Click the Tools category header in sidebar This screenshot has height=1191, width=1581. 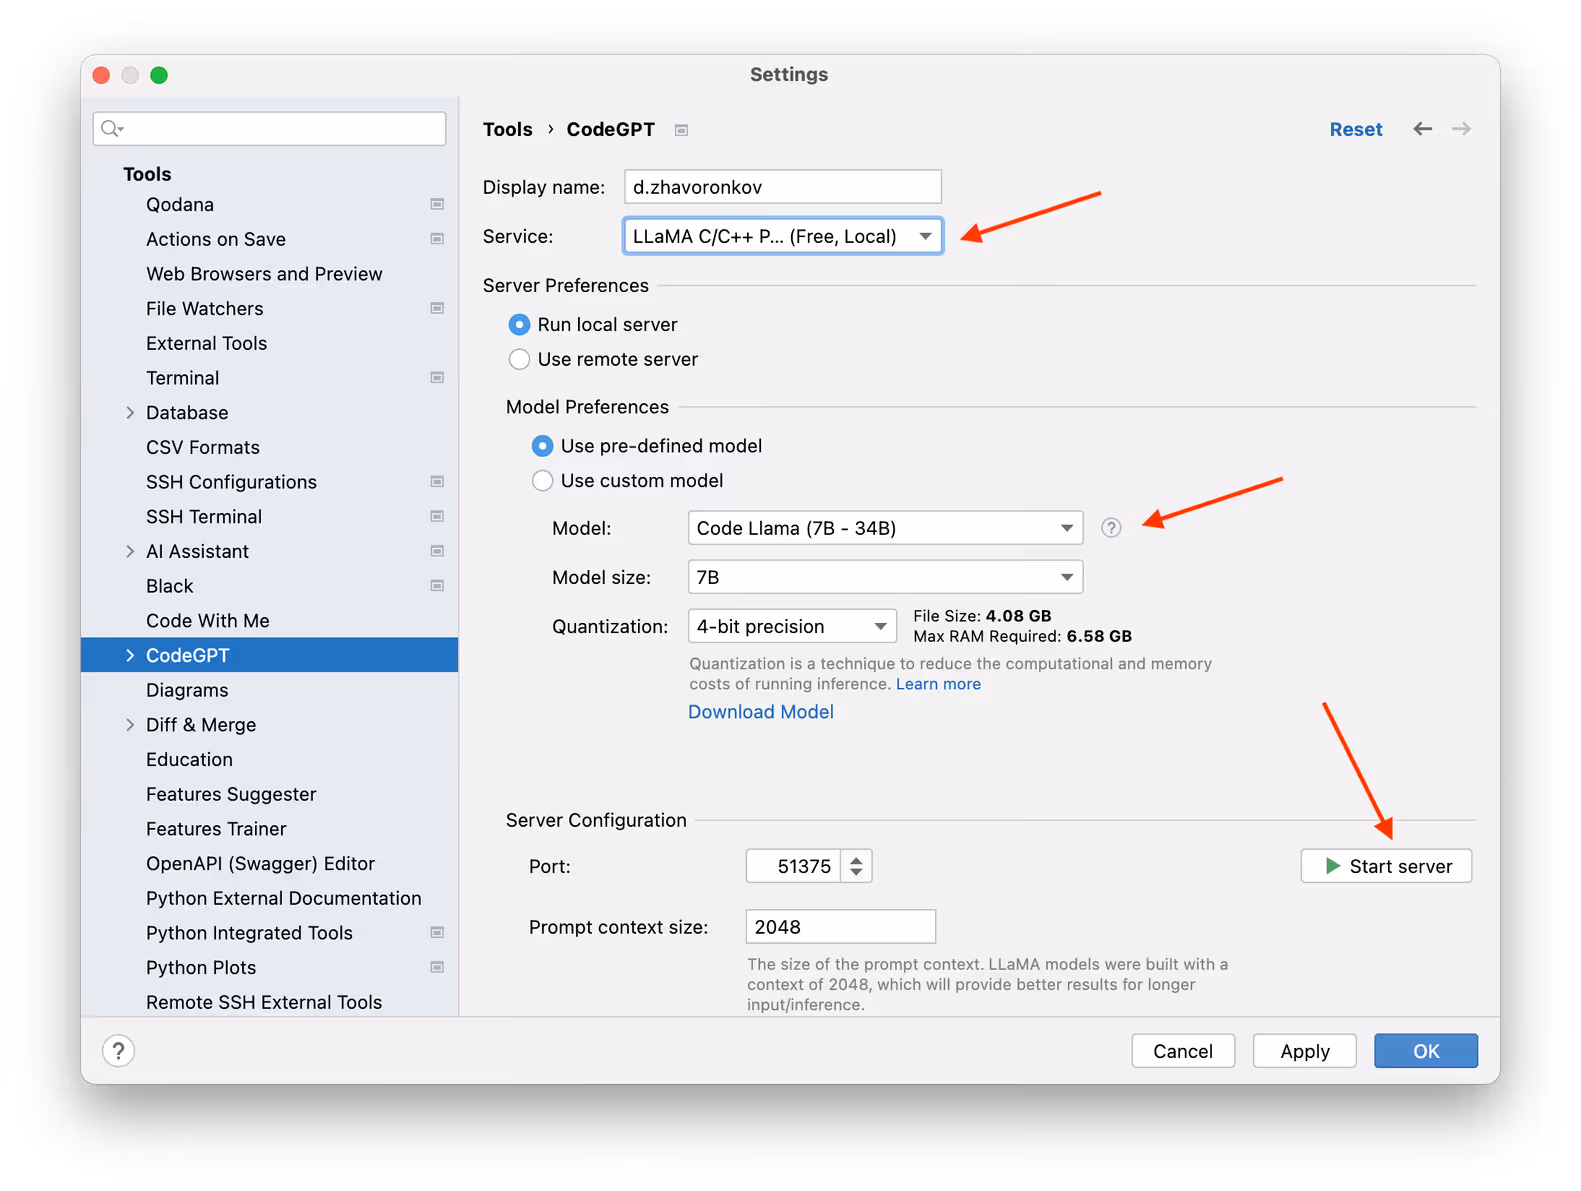point(147,174)
